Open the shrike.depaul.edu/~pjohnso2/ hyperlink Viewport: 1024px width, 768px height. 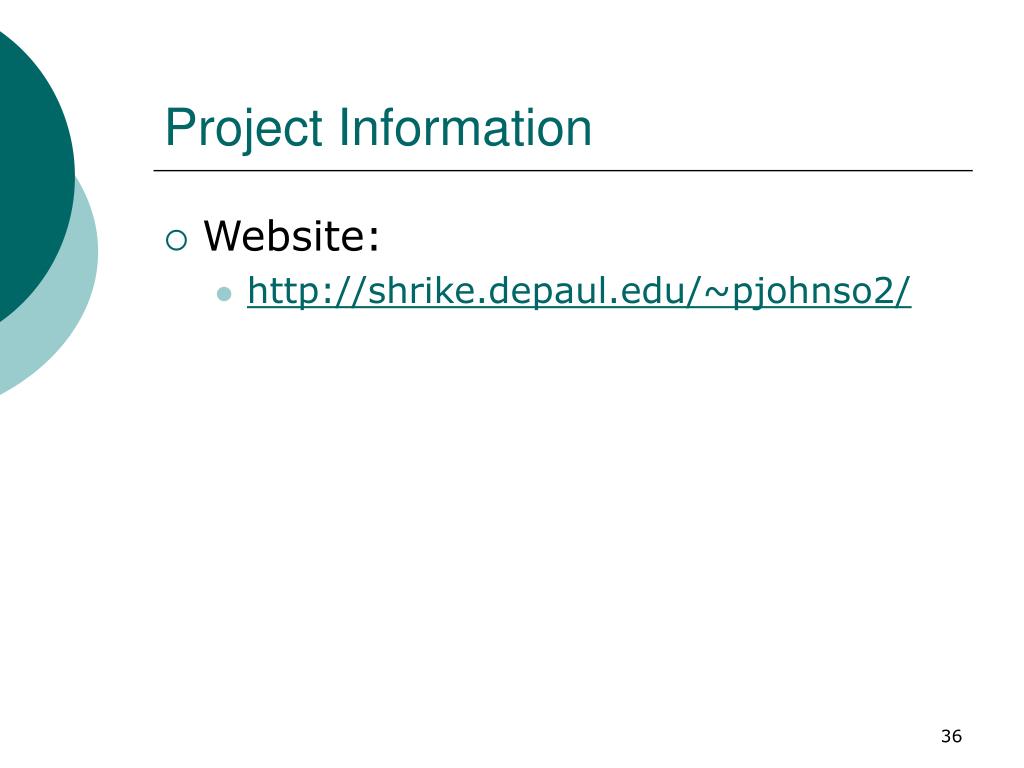[x=579, y=291]
